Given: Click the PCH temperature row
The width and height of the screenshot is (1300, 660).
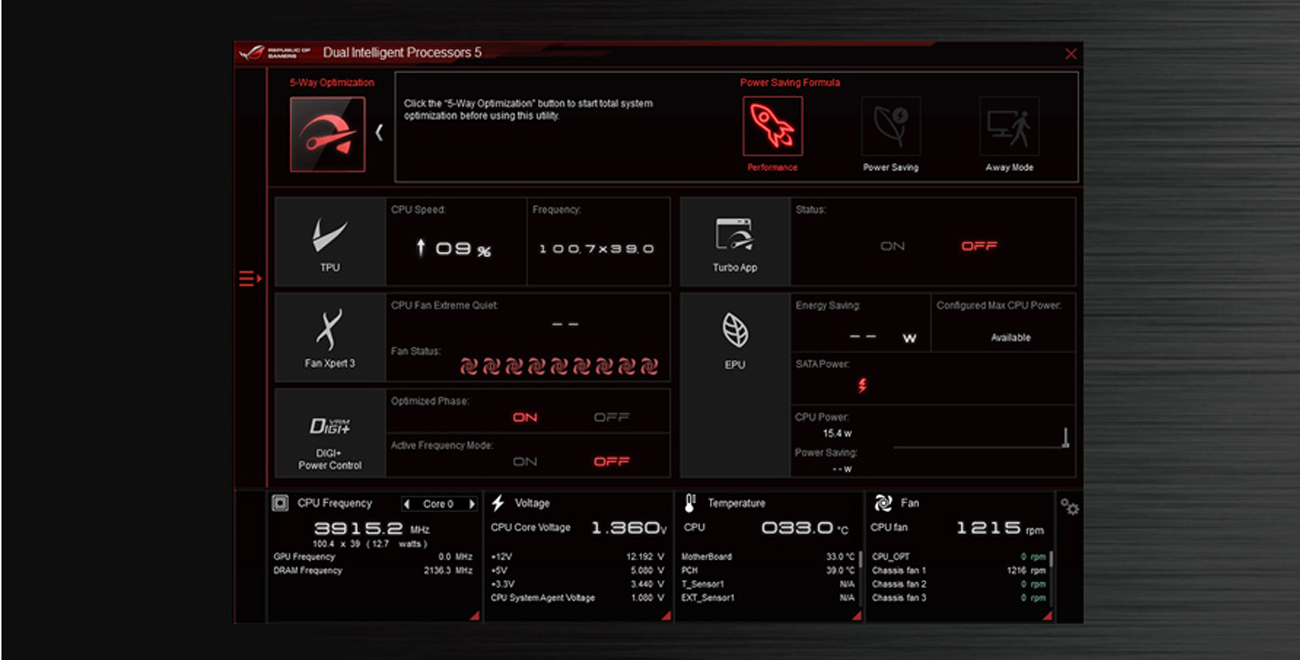Looking at the screenshot, I should tap(768, 571).
